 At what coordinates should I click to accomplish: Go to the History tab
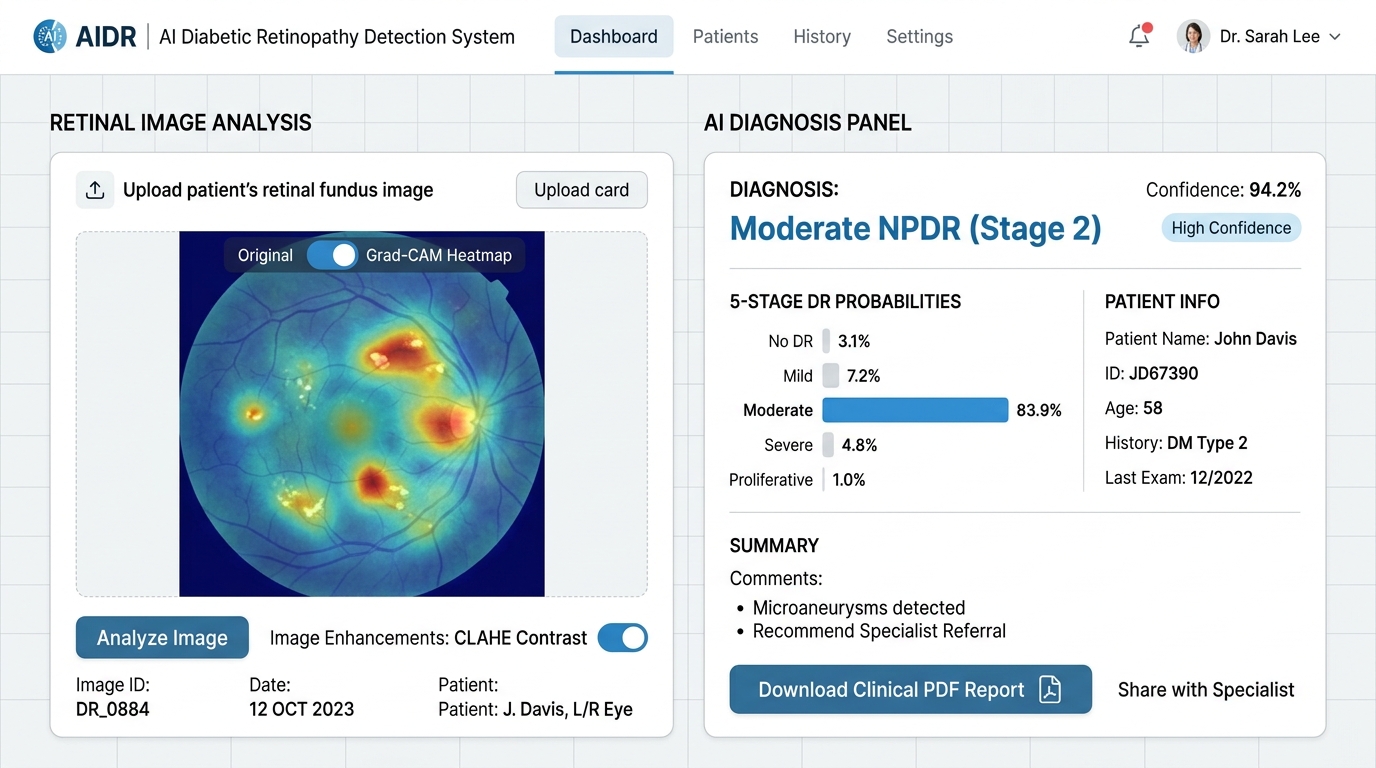pyautogui.click(x=822, y=37)
